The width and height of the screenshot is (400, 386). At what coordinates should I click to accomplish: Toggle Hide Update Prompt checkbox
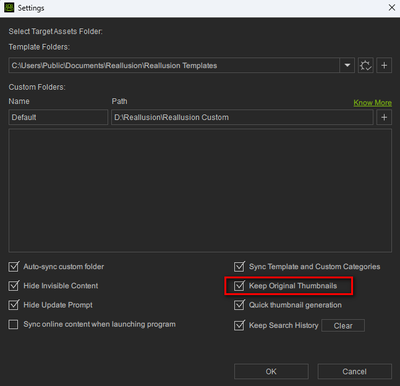click(x=14, y=305)
